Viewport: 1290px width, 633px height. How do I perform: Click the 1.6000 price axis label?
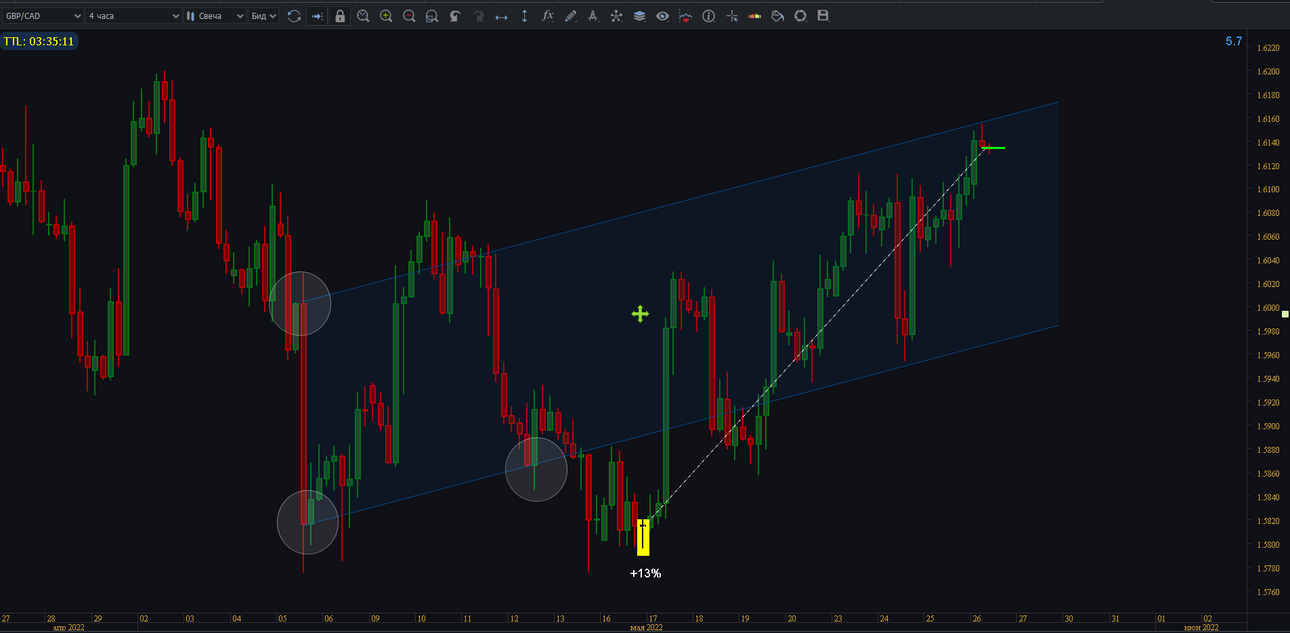(1268, 308)
